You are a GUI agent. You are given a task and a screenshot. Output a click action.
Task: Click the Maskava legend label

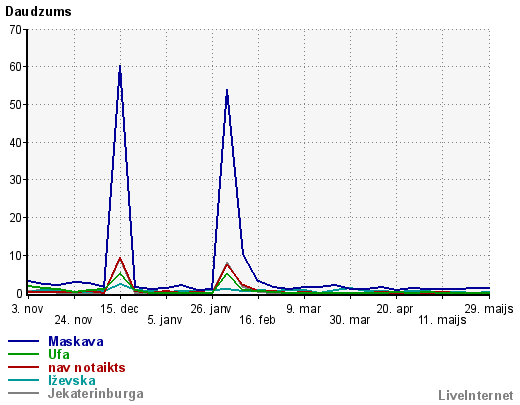click(x=76, y=341)
